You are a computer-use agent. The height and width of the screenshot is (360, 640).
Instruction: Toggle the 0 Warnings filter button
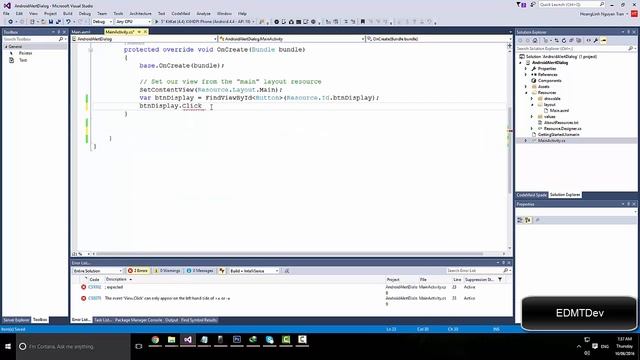167,271
